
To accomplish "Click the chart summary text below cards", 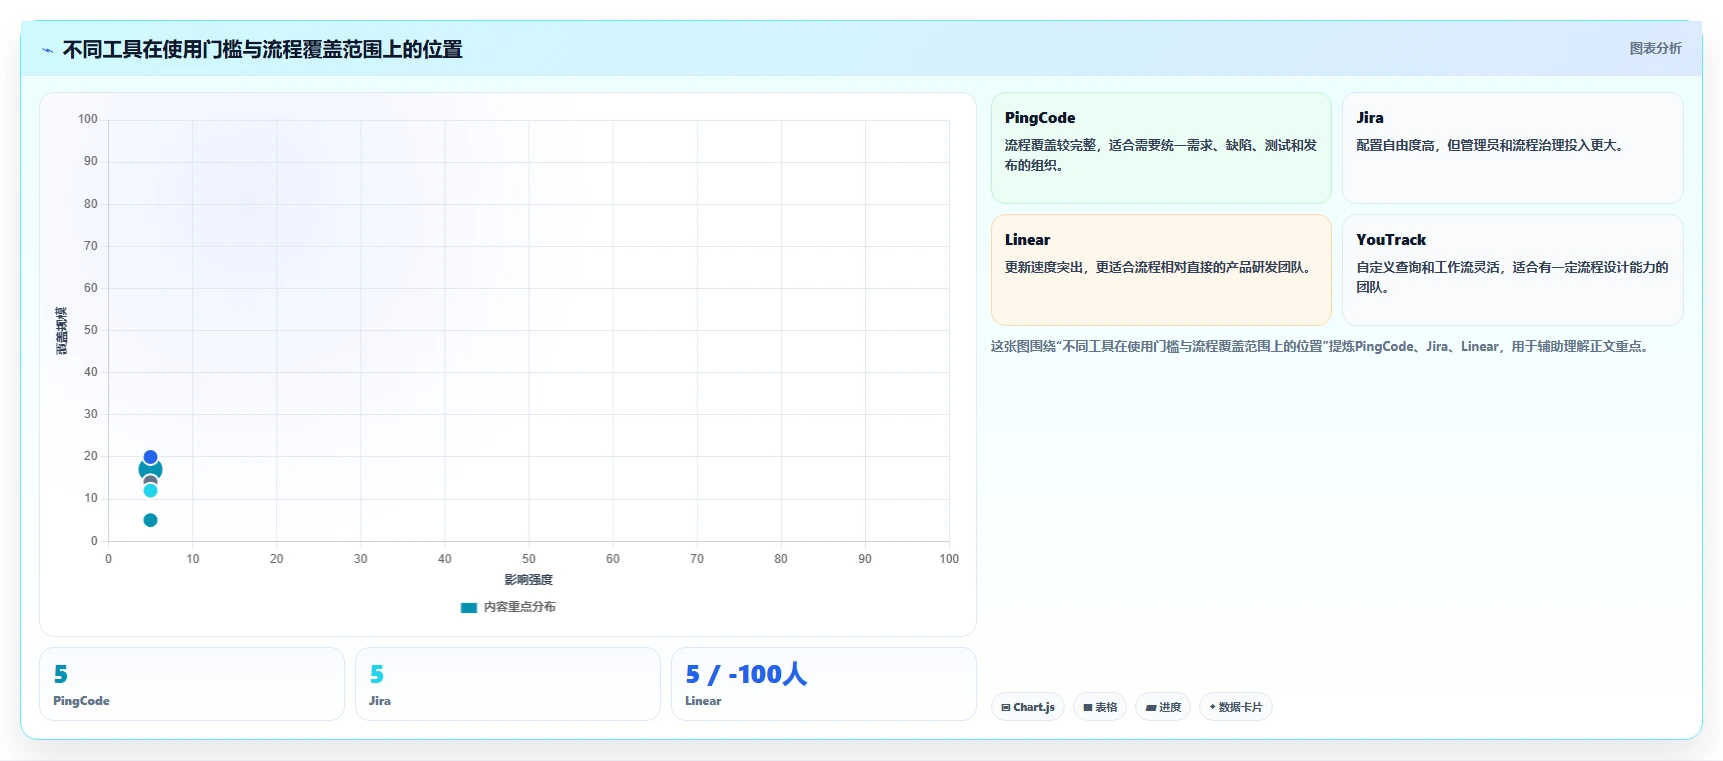I will tap(1321, 346).
